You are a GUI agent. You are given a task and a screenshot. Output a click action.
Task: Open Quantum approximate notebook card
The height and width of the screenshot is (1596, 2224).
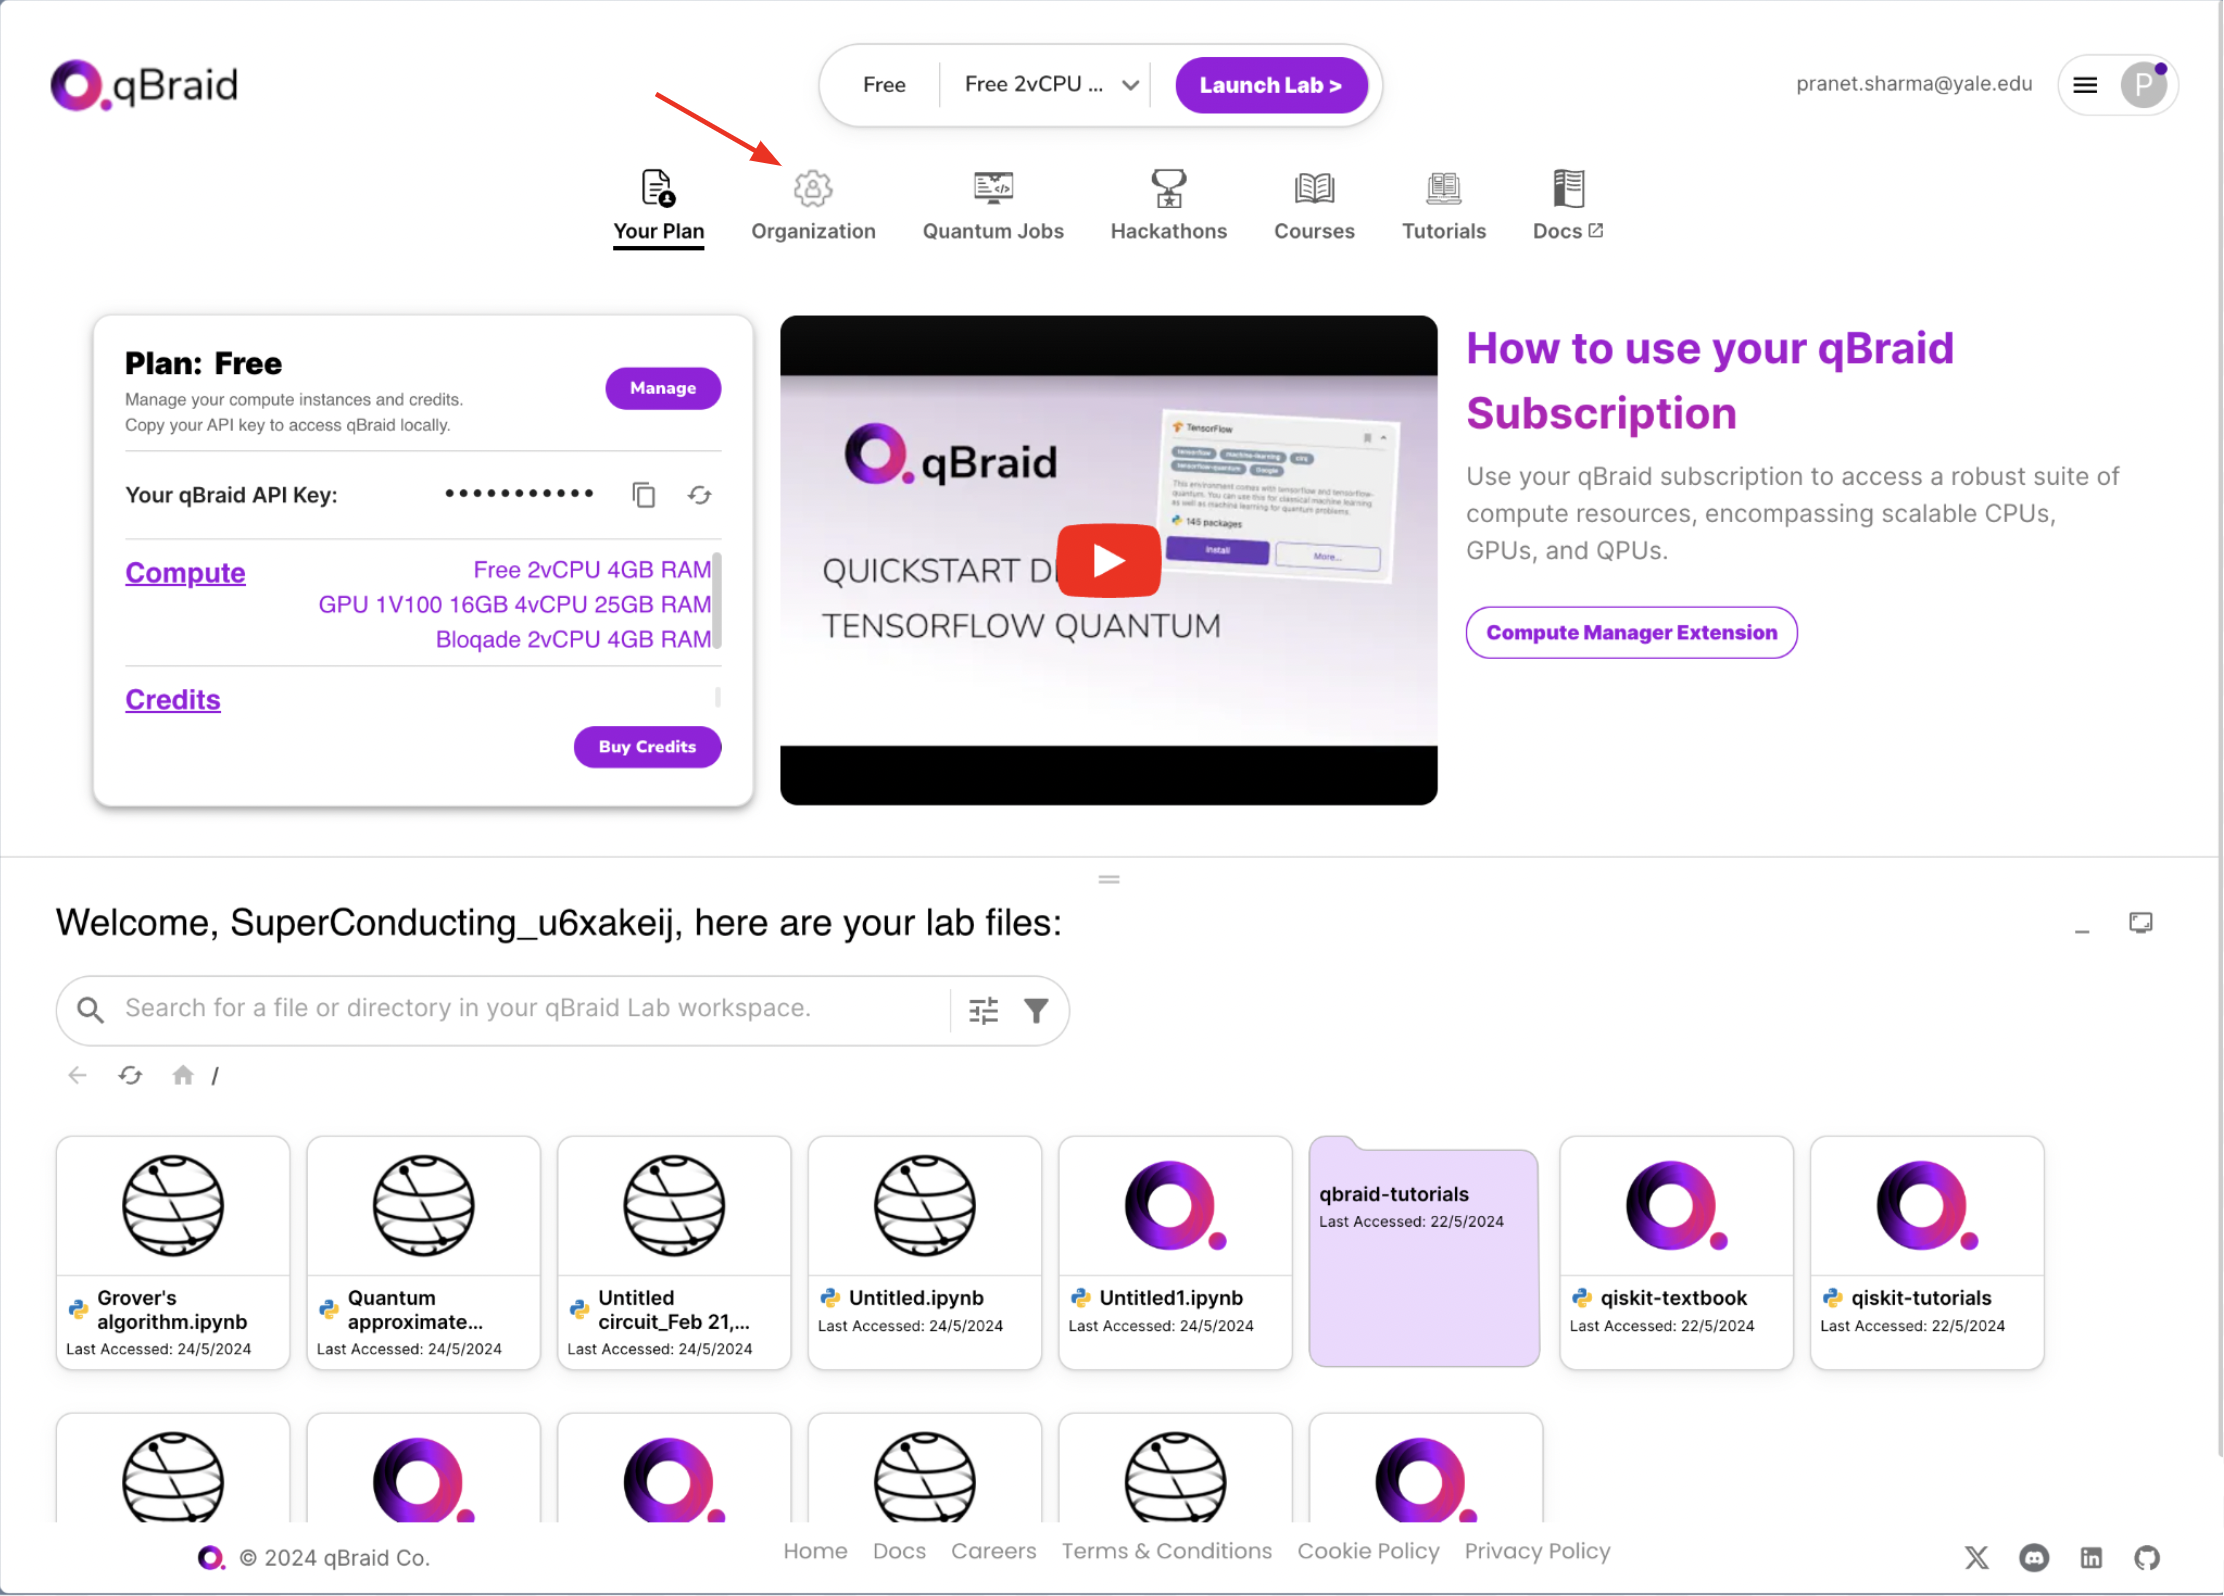pos(424,1253)
